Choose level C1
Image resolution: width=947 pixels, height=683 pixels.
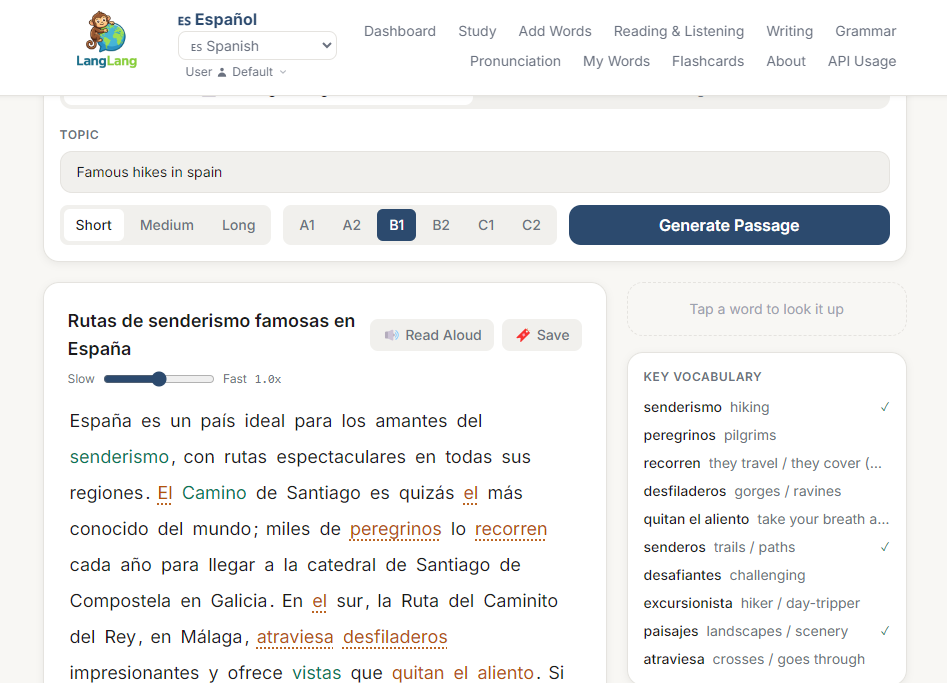pos(486,225)
